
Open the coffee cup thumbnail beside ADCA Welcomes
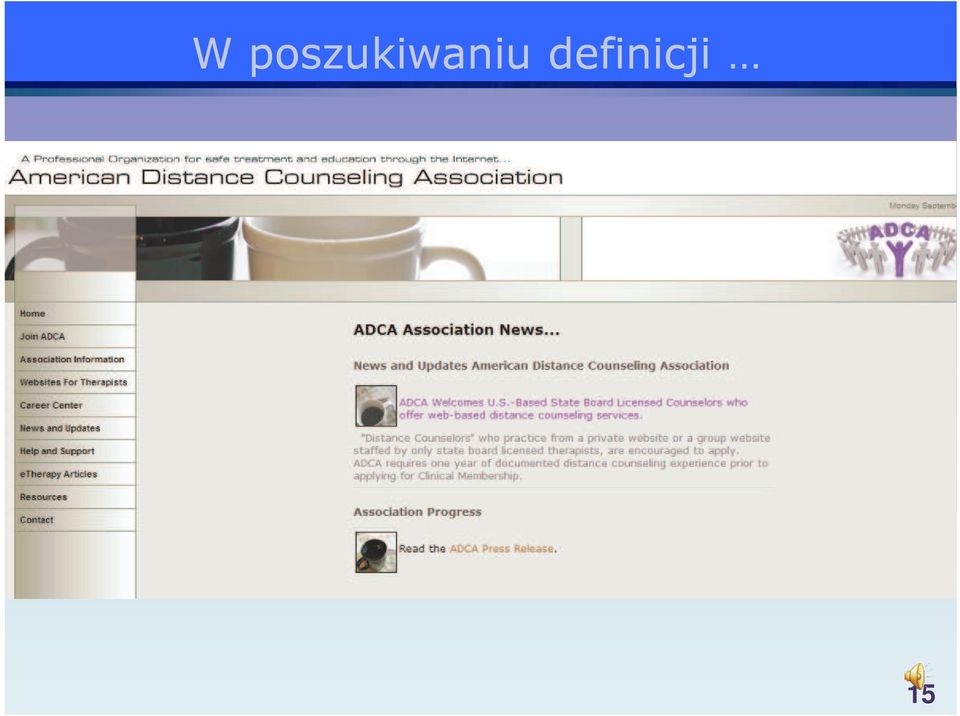point(376,405)
